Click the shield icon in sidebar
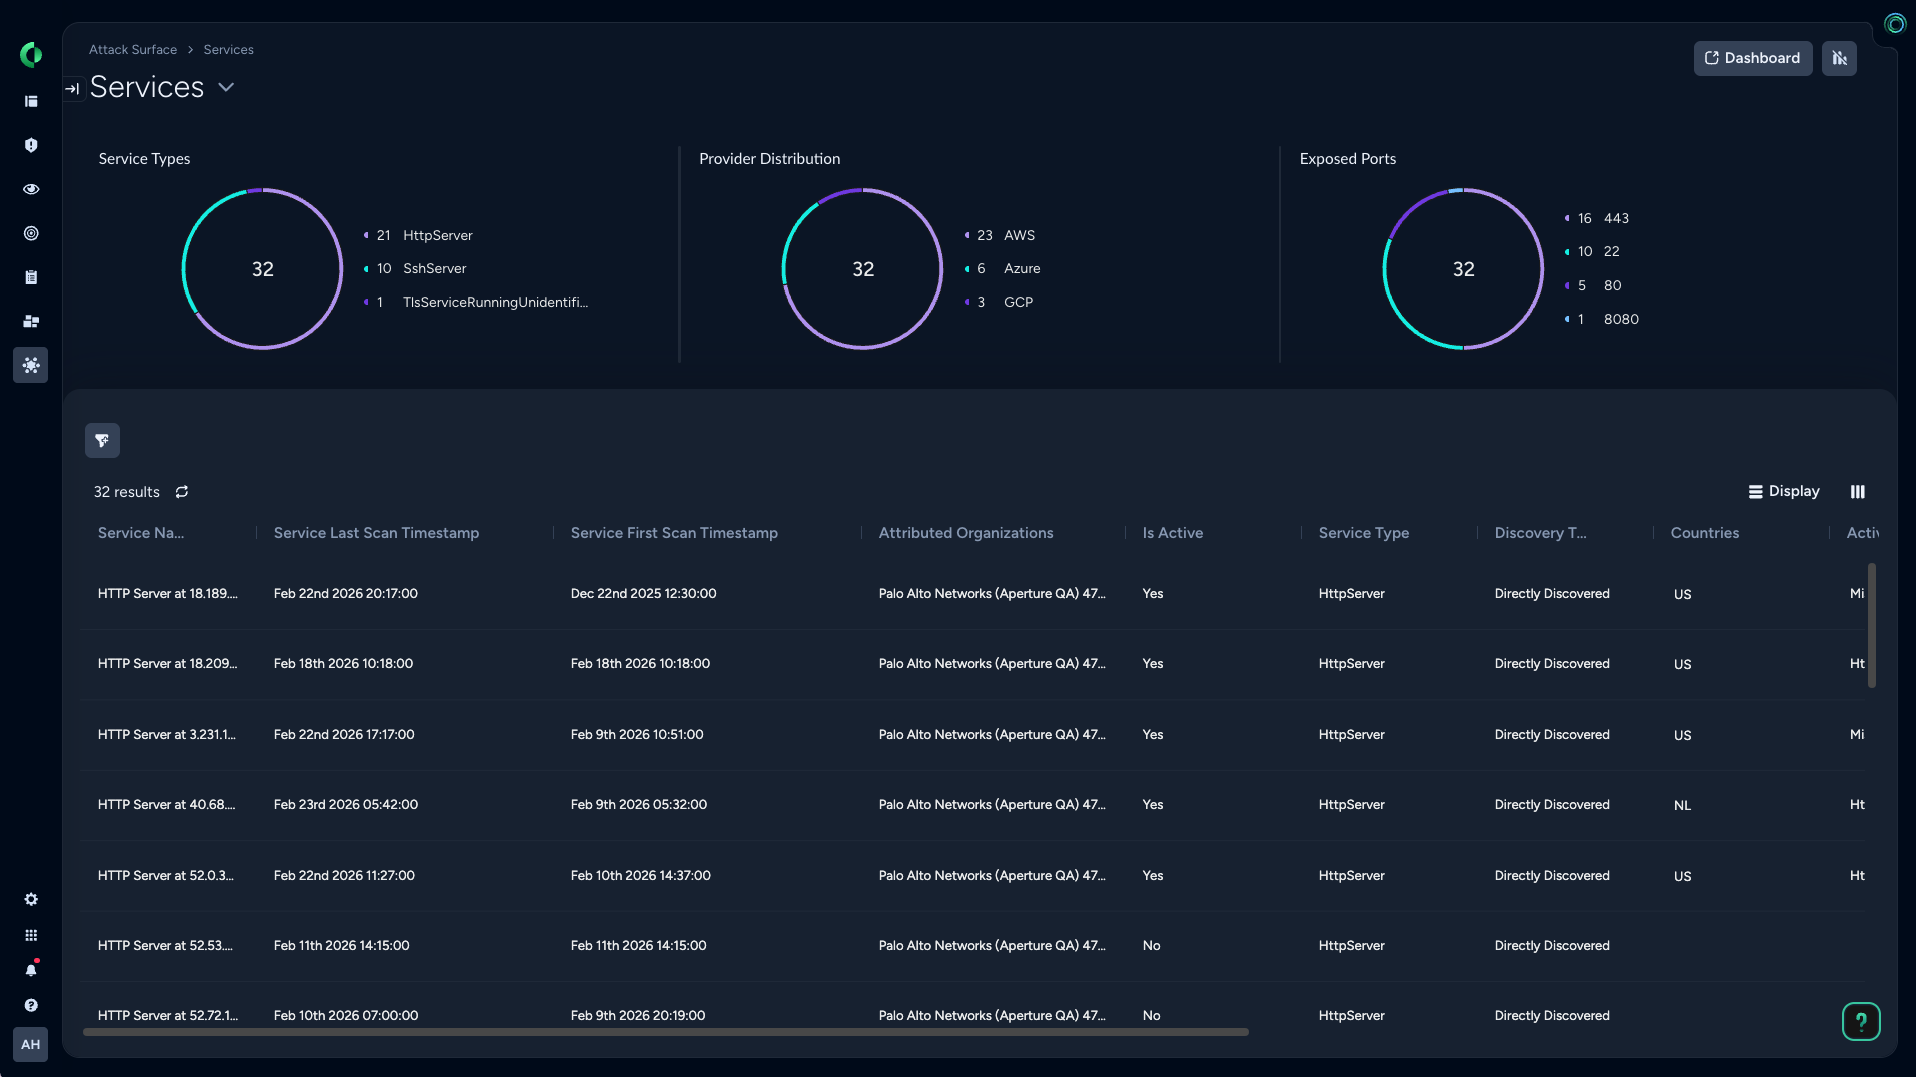1916x1077 pixels. 31,145
